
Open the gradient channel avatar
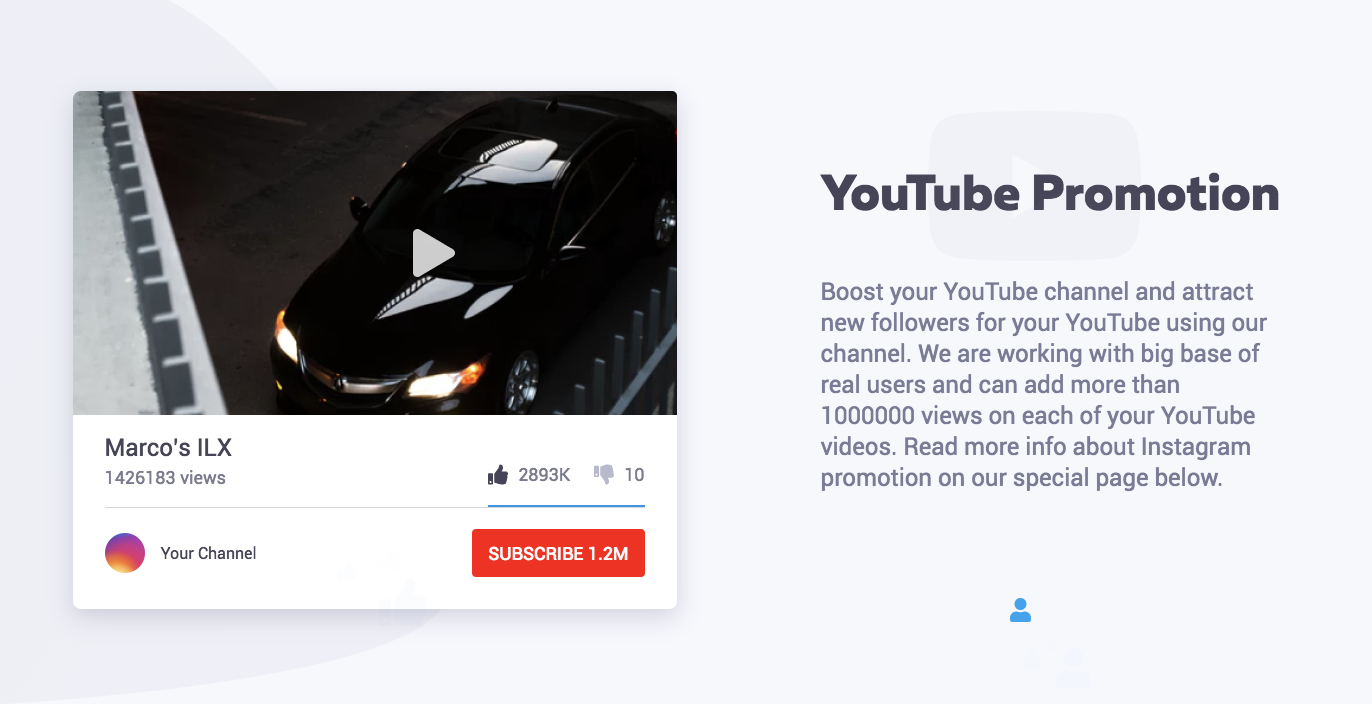(125, 553)
